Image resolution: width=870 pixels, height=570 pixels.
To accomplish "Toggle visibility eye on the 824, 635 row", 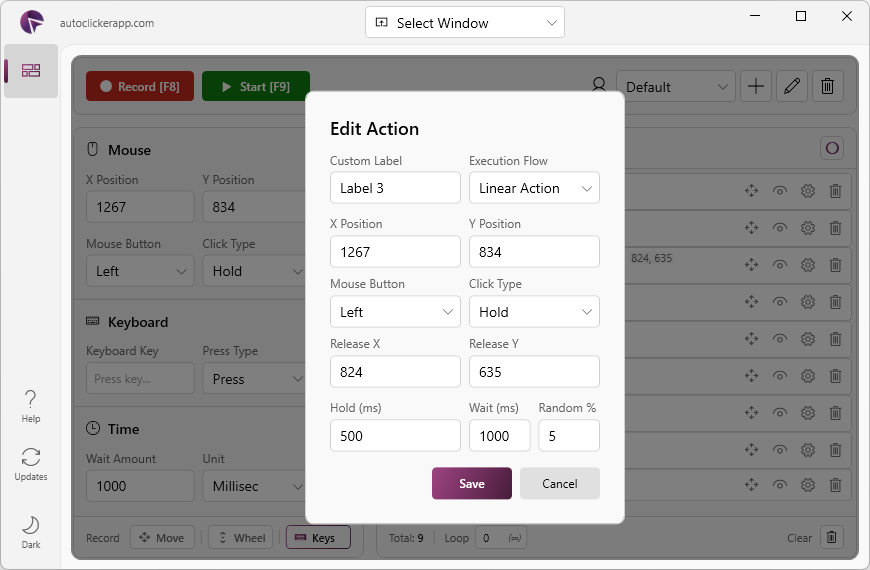I will tap(780, 265).
